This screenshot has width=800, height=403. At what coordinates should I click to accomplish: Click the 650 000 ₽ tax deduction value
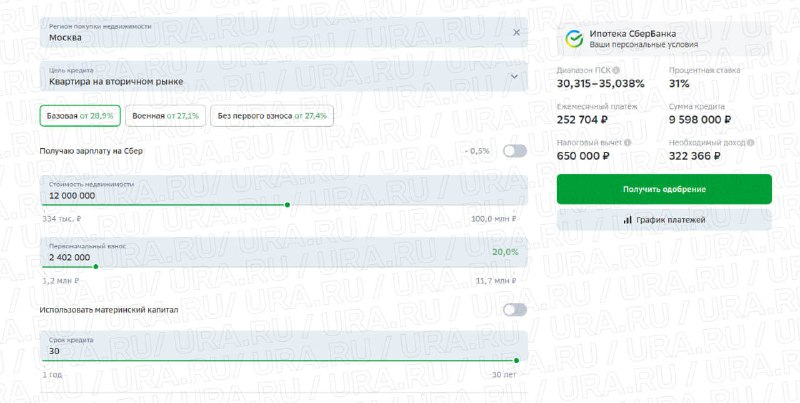(x=583, y=156)
